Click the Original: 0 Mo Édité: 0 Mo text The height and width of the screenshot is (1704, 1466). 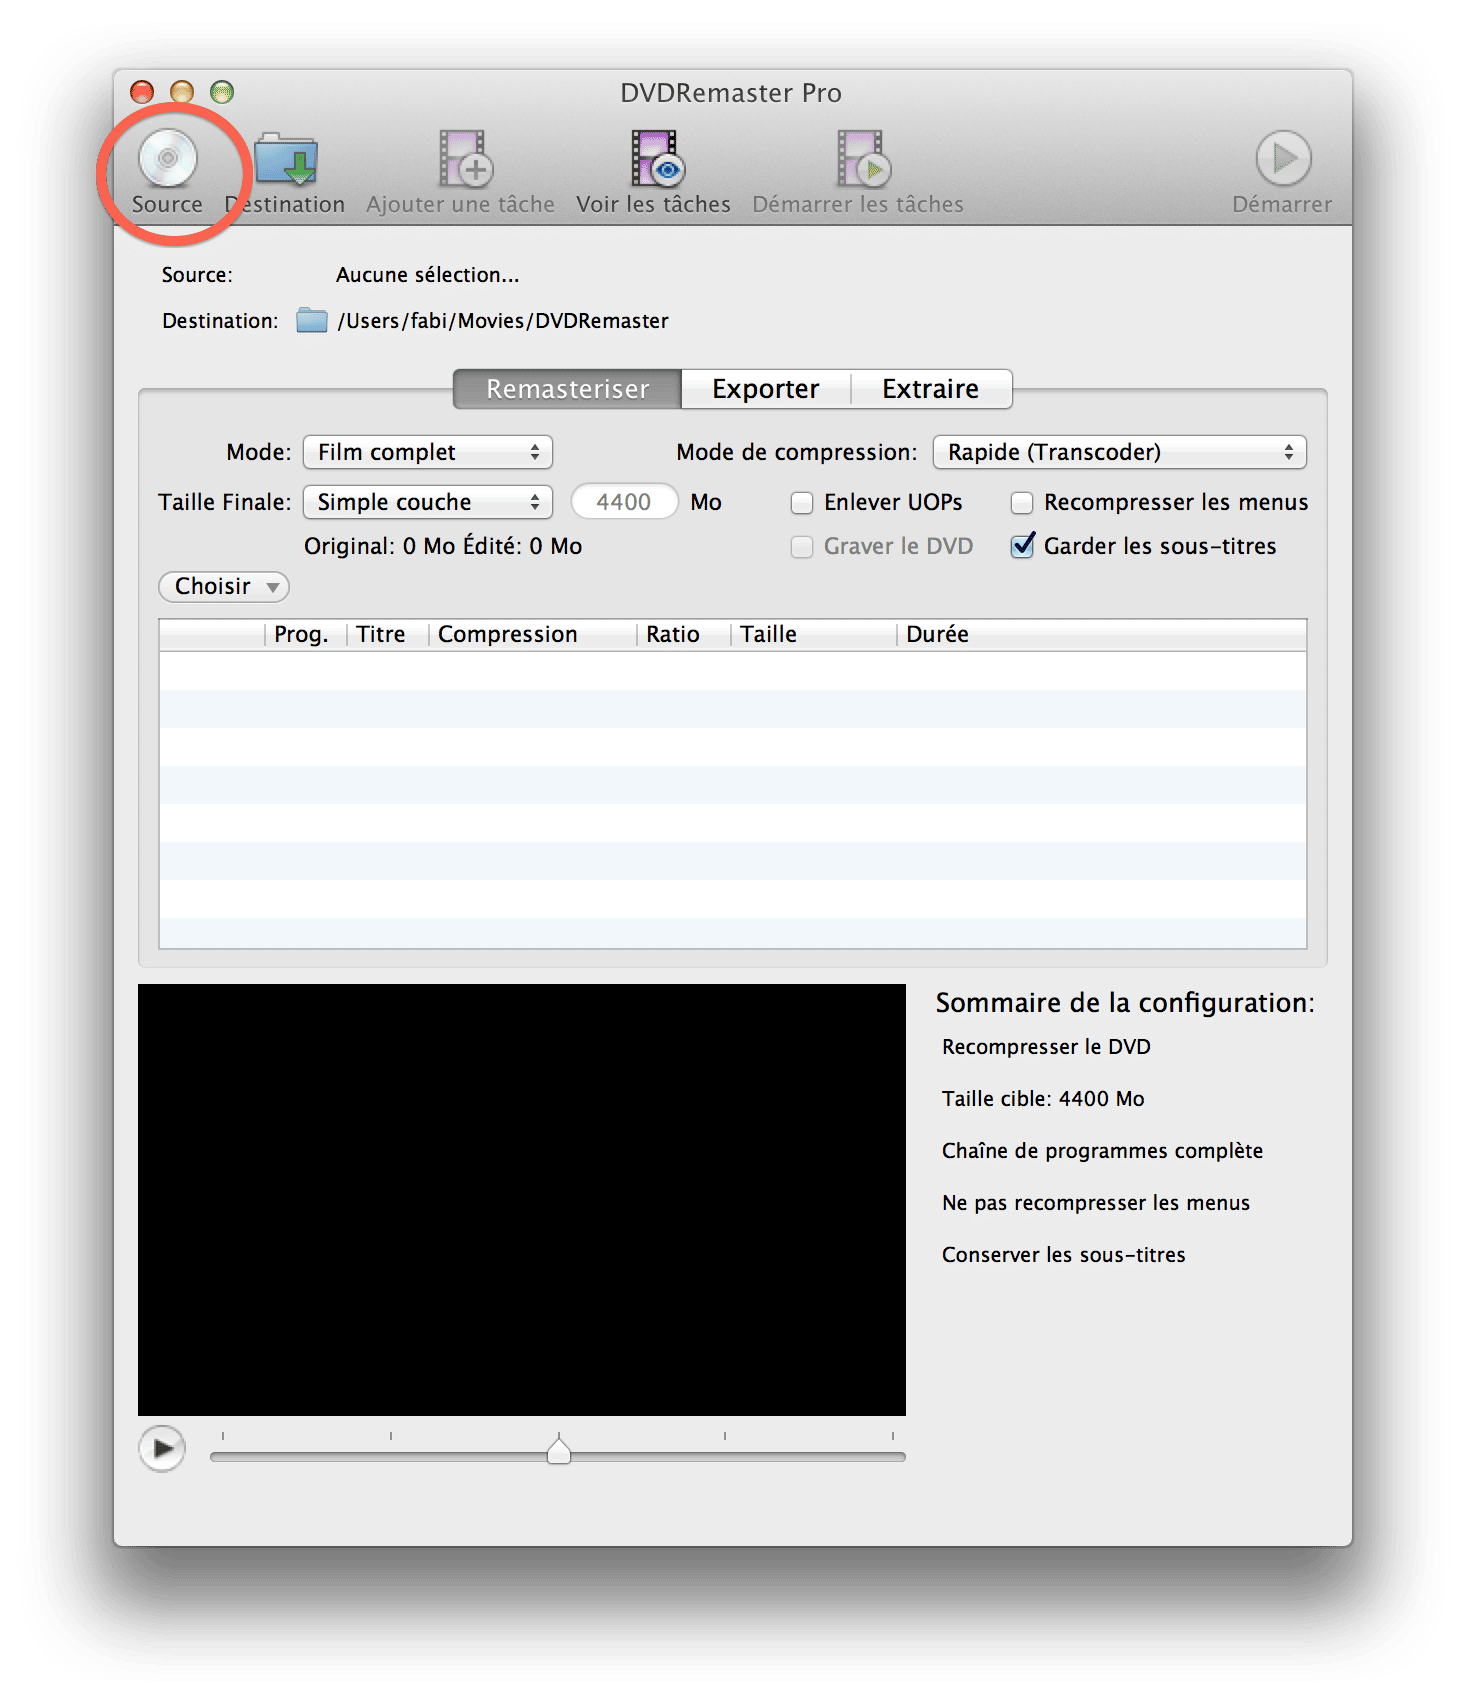(x=443, y=546)
